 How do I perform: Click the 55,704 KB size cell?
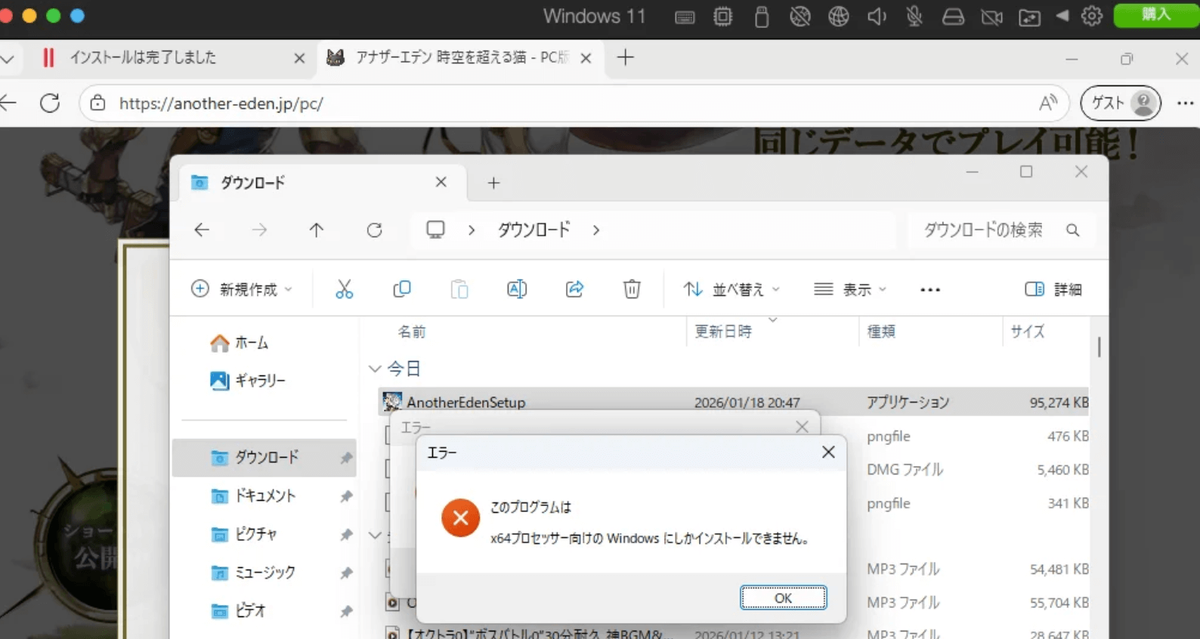1059,603
